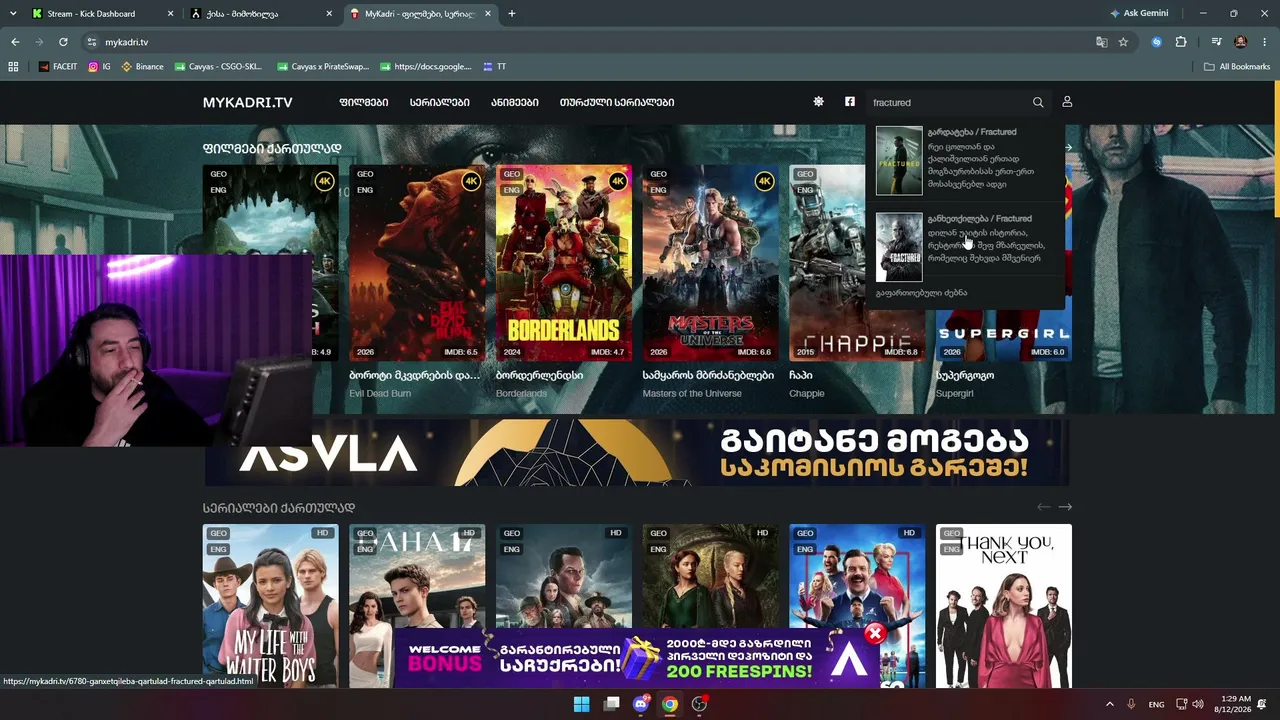
Task: Click the ჩაპი movie title
Action: coord(800,375)
